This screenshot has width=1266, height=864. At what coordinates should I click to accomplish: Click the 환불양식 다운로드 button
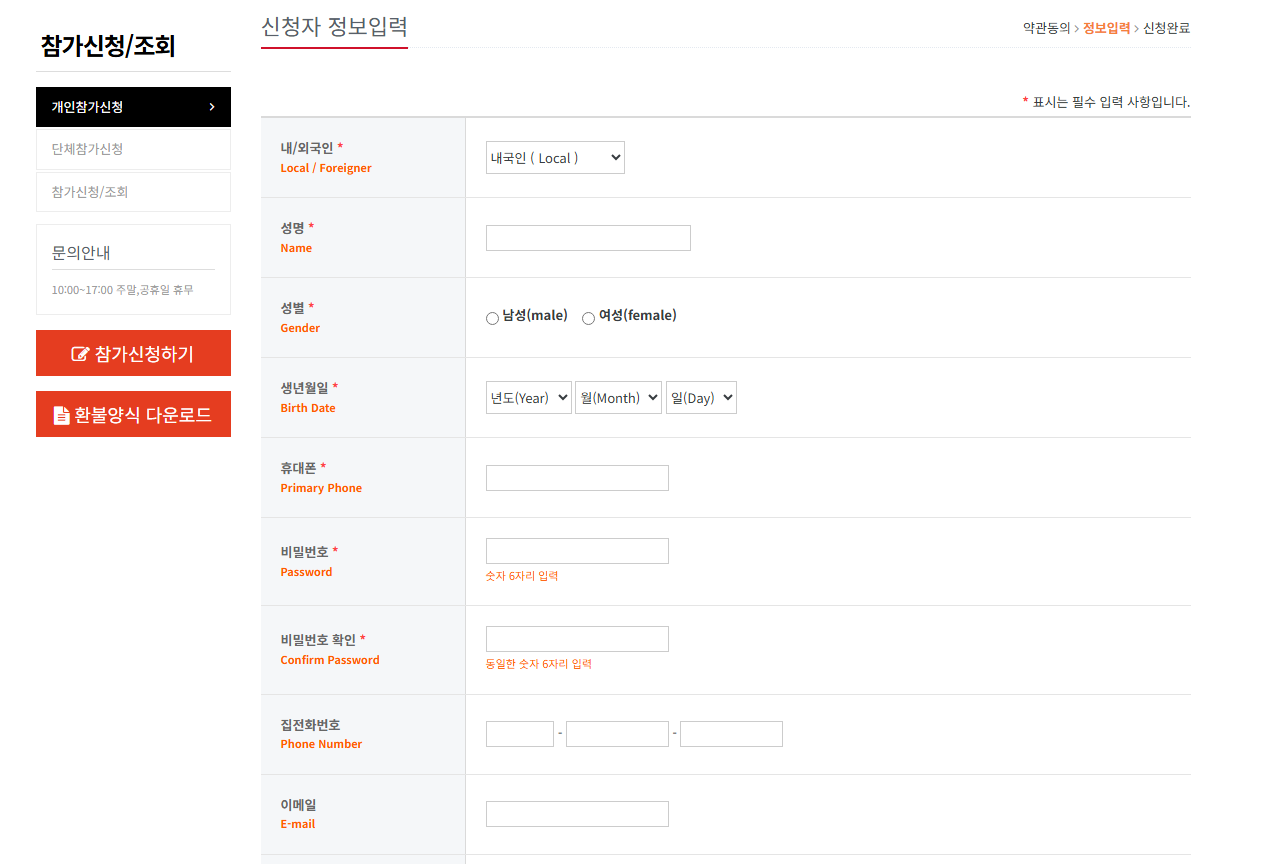pos(133,414)
